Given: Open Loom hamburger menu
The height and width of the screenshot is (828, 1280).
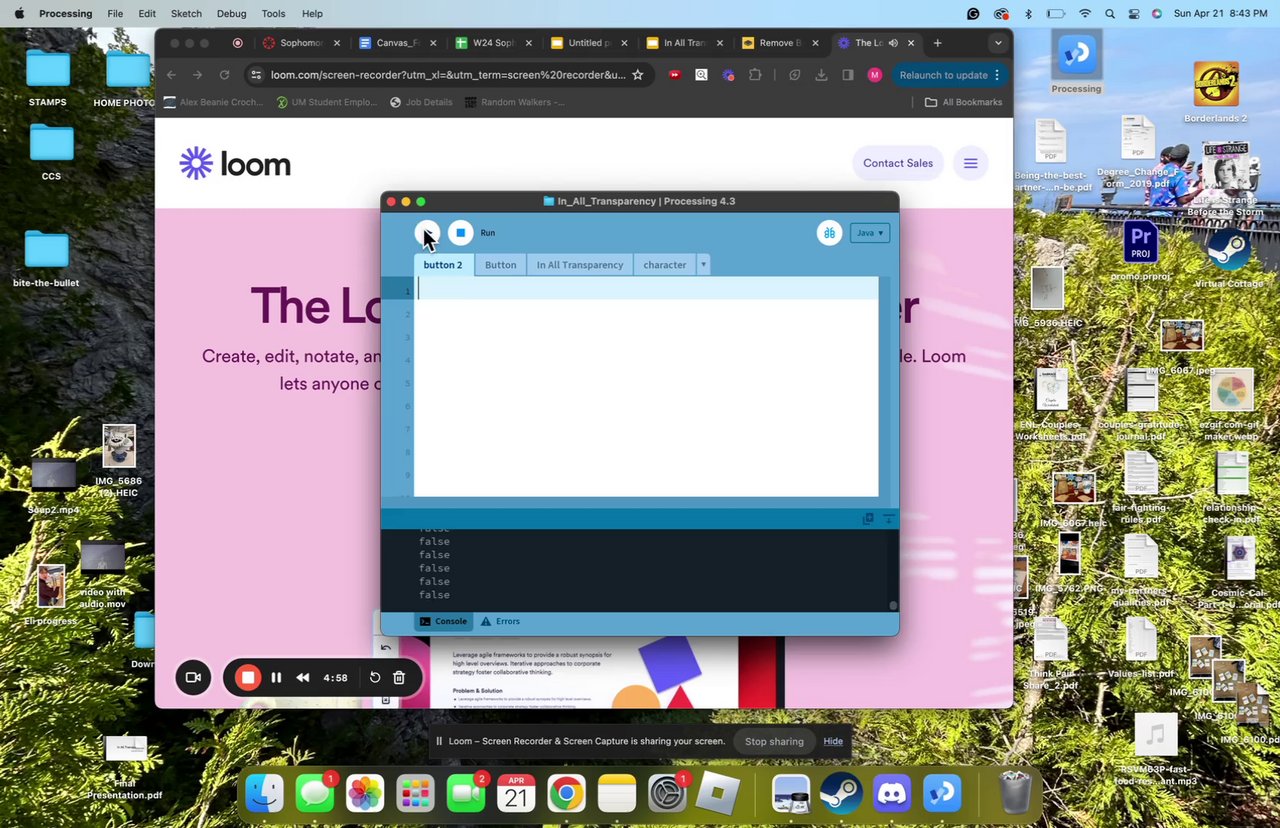Looking at the screenshot, I should pos(970,163).
